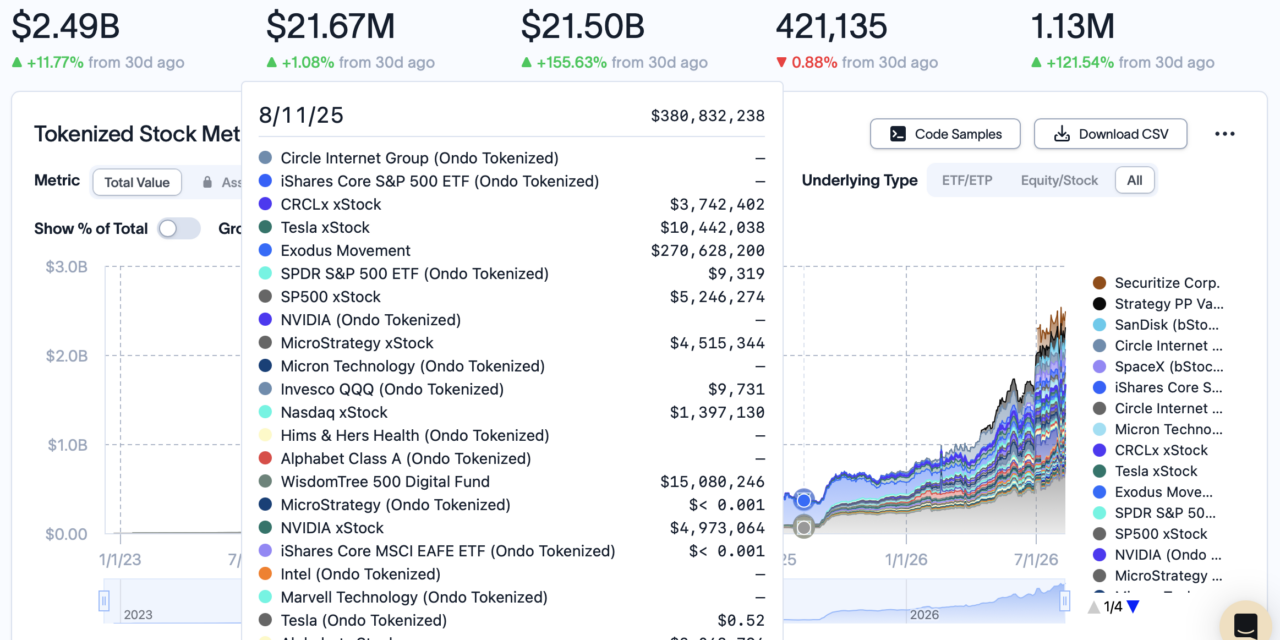1280x640 pixels.
Task: Click the gray hover marker on chart
Action: tap(803, 527)
